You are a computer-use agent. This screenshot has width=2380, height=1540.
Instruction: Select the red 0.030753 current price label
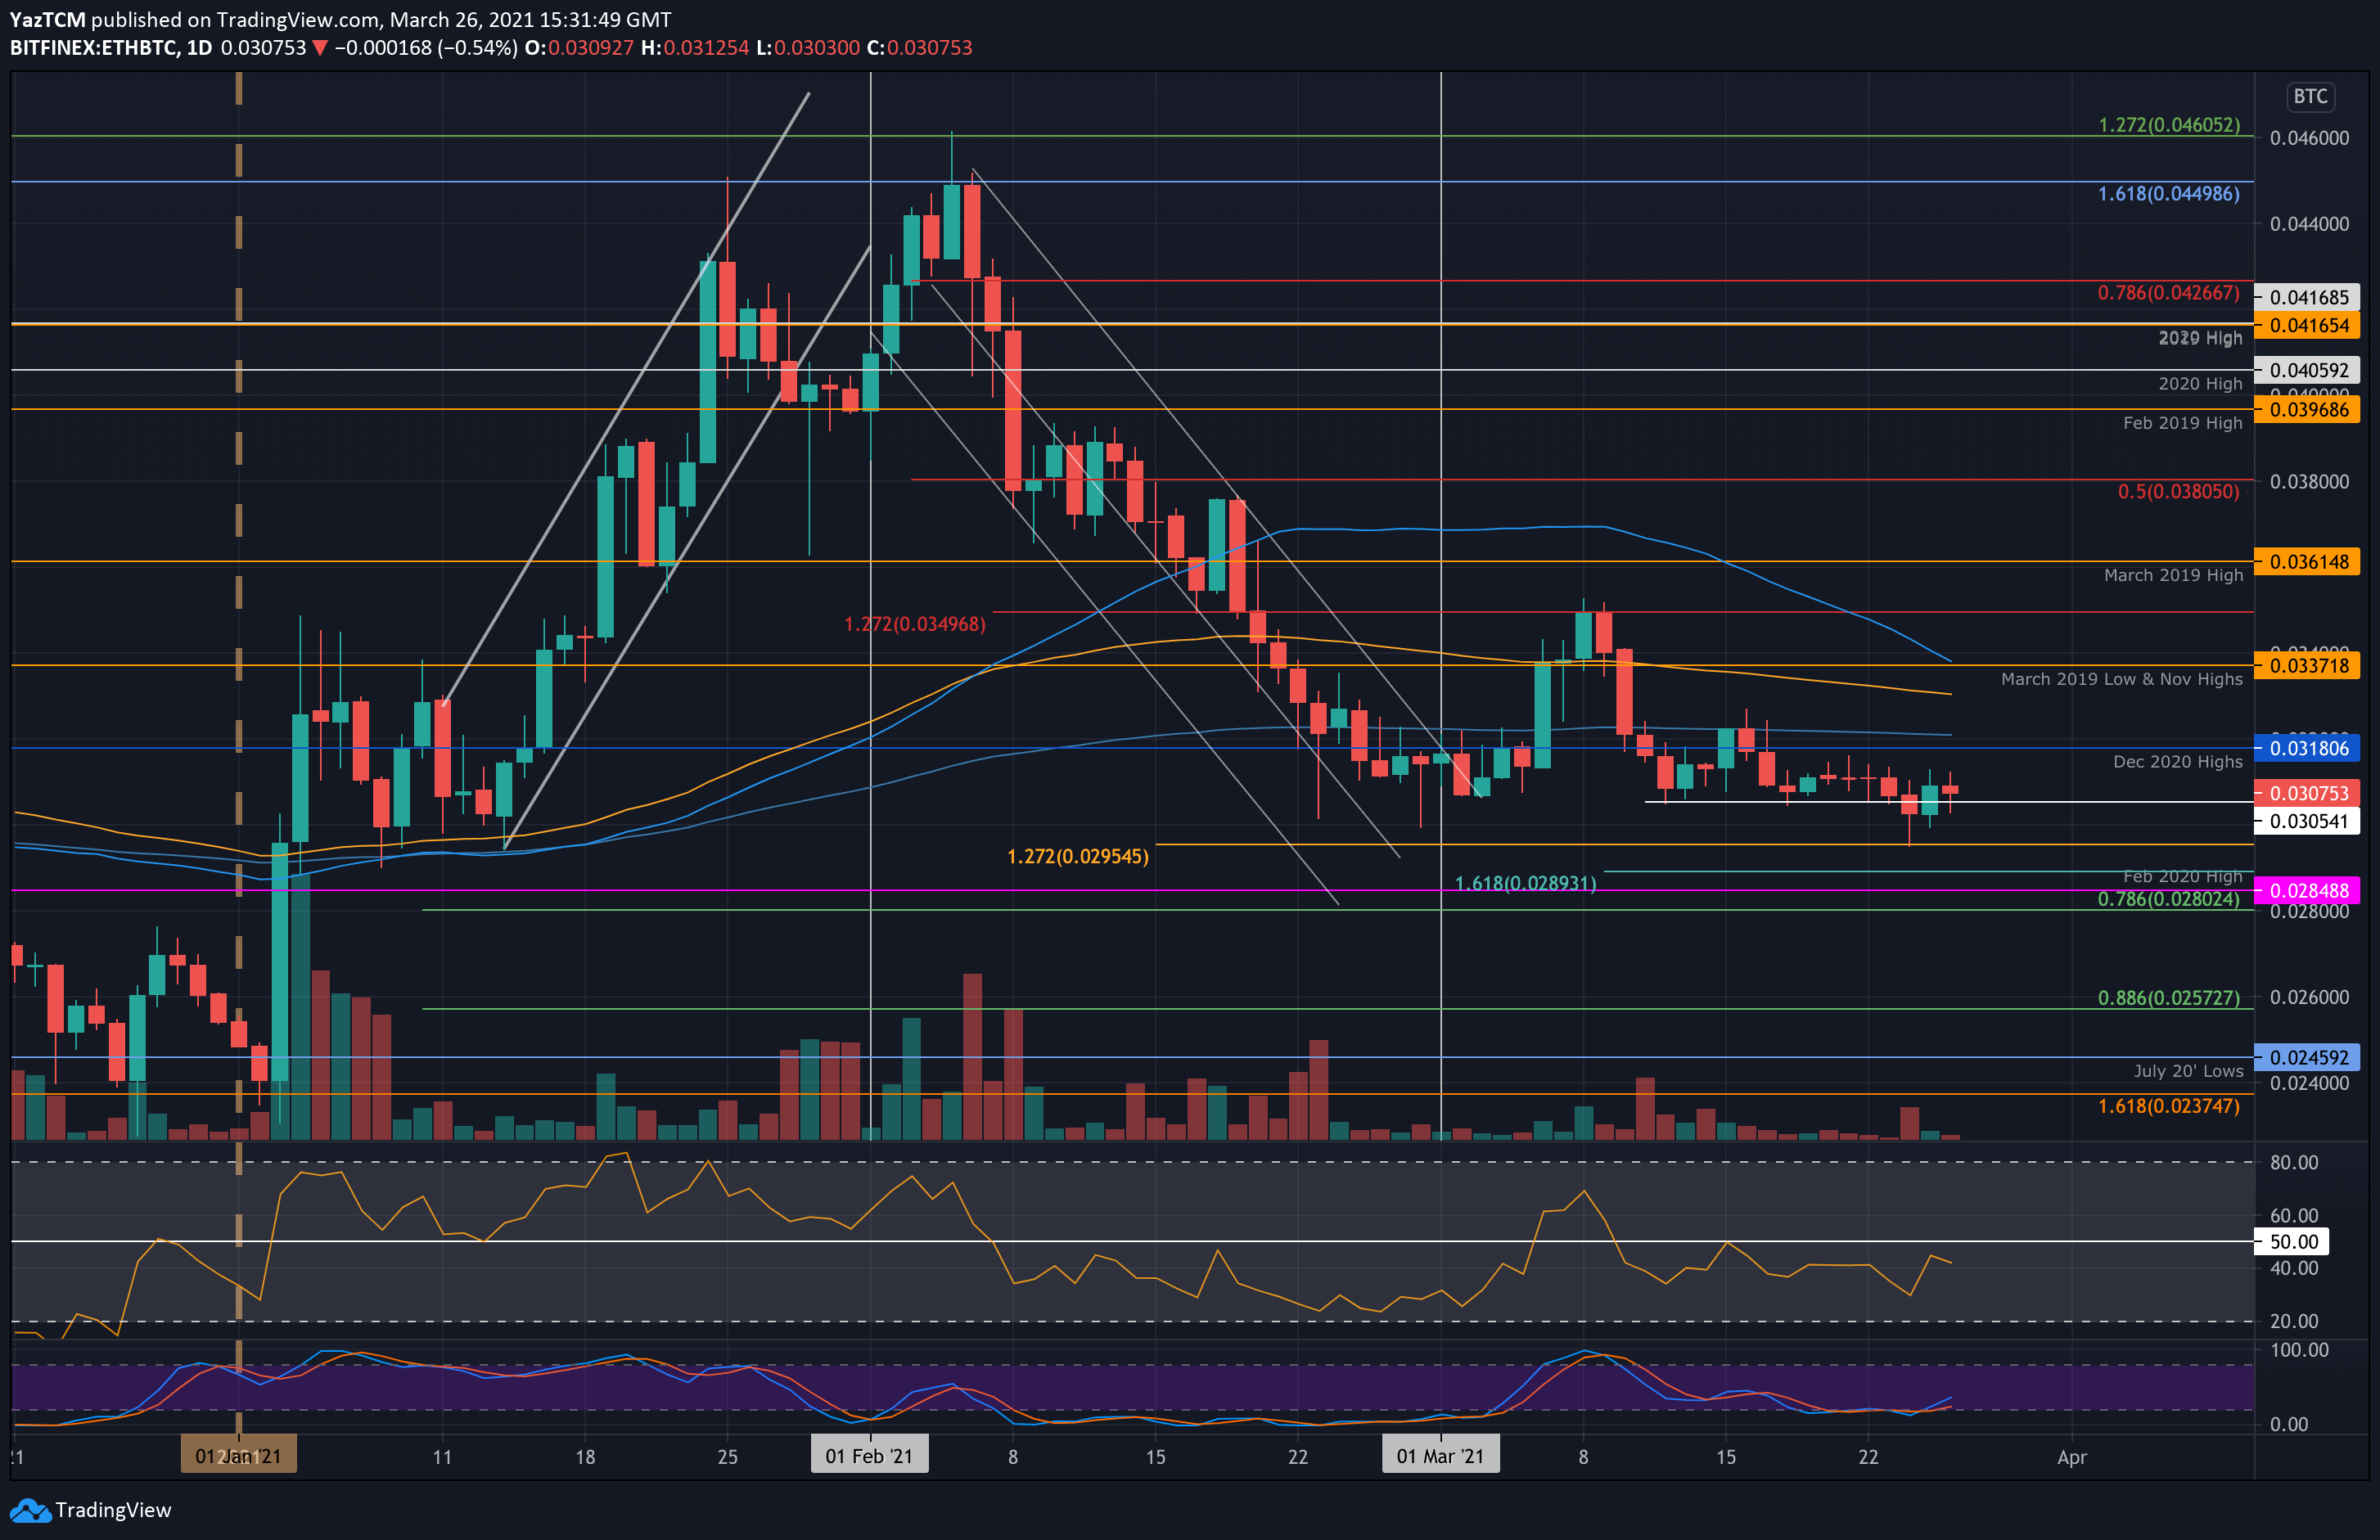point(2308,793)
